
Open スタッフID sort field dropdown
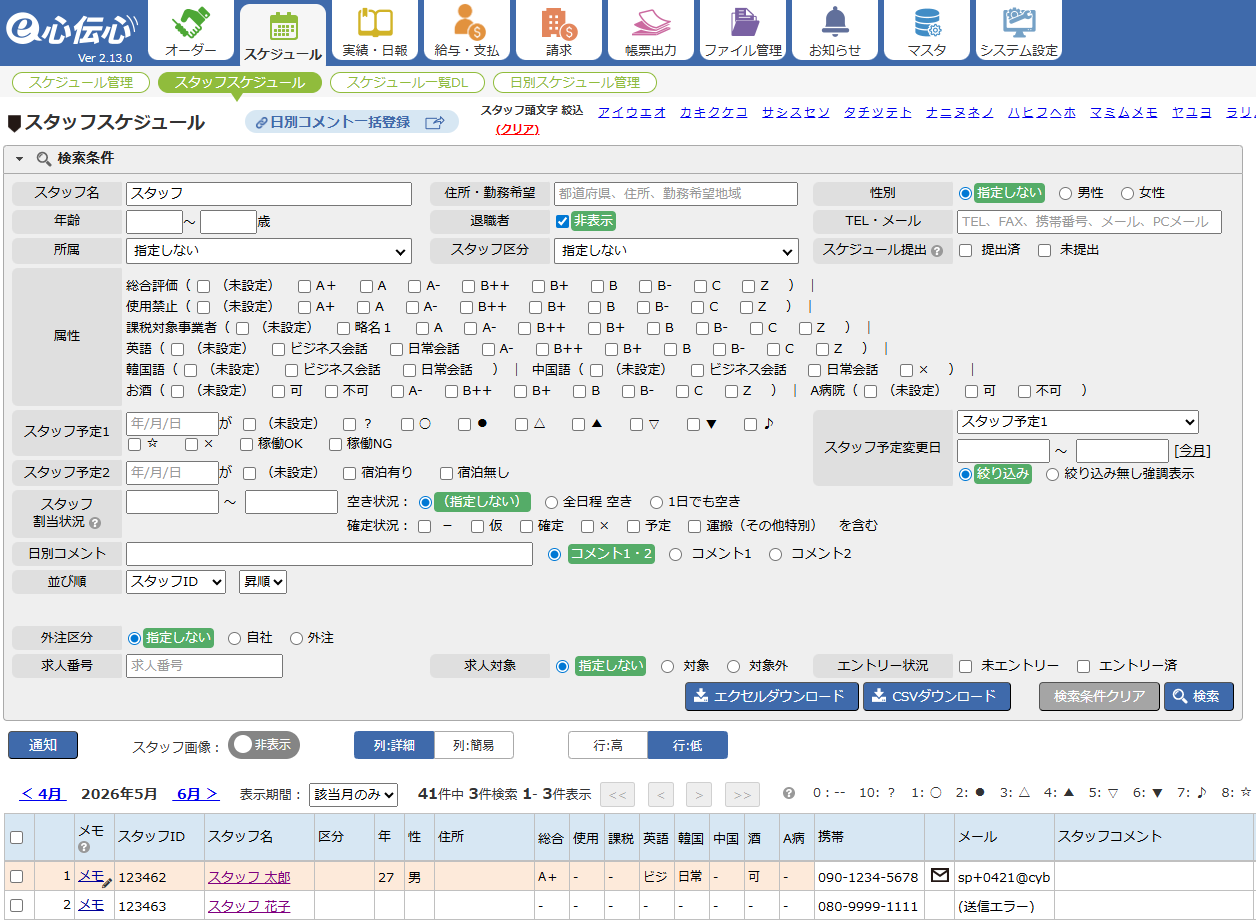pyautogui.click(x=176, y=581)
